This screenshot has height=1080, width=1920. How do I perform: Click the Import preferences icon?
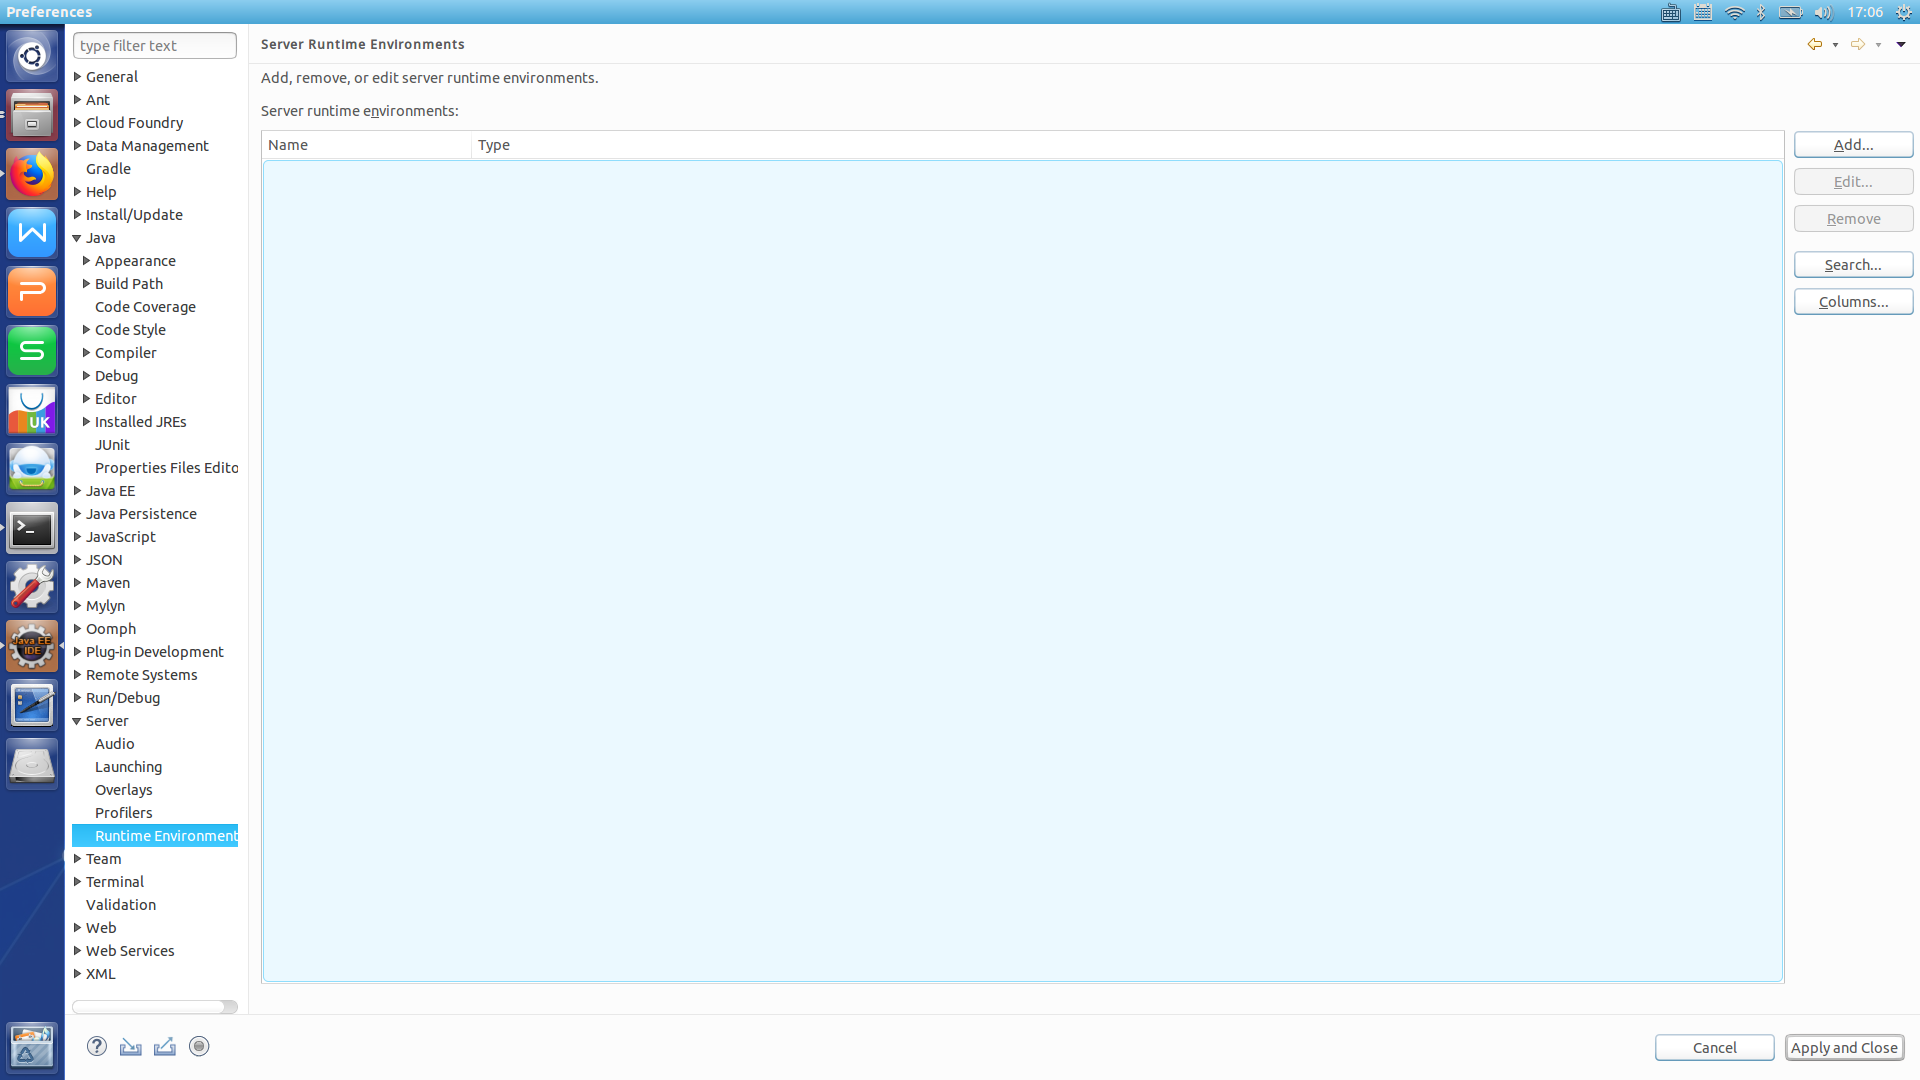pos(131,1046)
